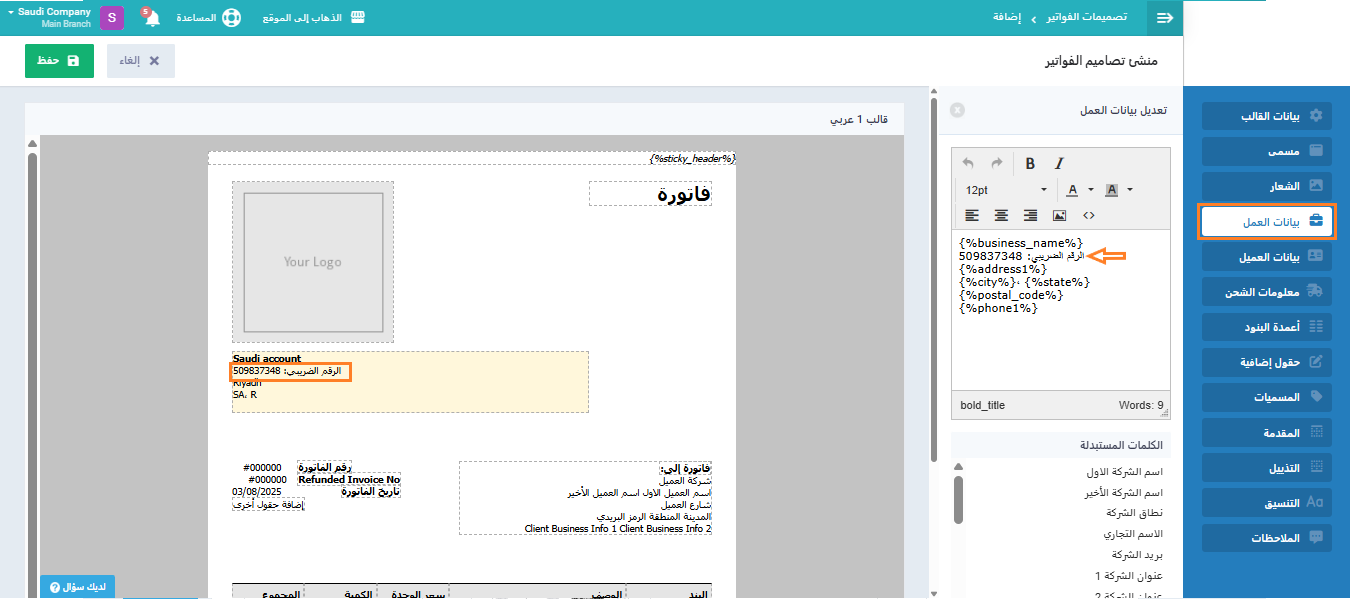1350x599 pixels.
Task: Click the Your Logo placeholder in preview
Action: pos(313,262)
